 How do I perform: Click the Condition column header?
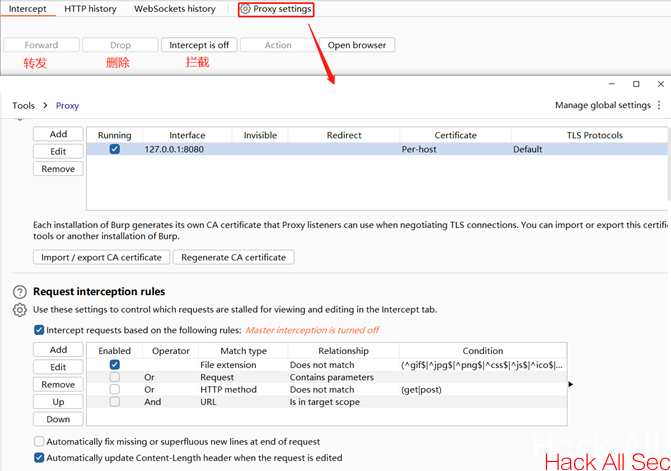[483, 351]
